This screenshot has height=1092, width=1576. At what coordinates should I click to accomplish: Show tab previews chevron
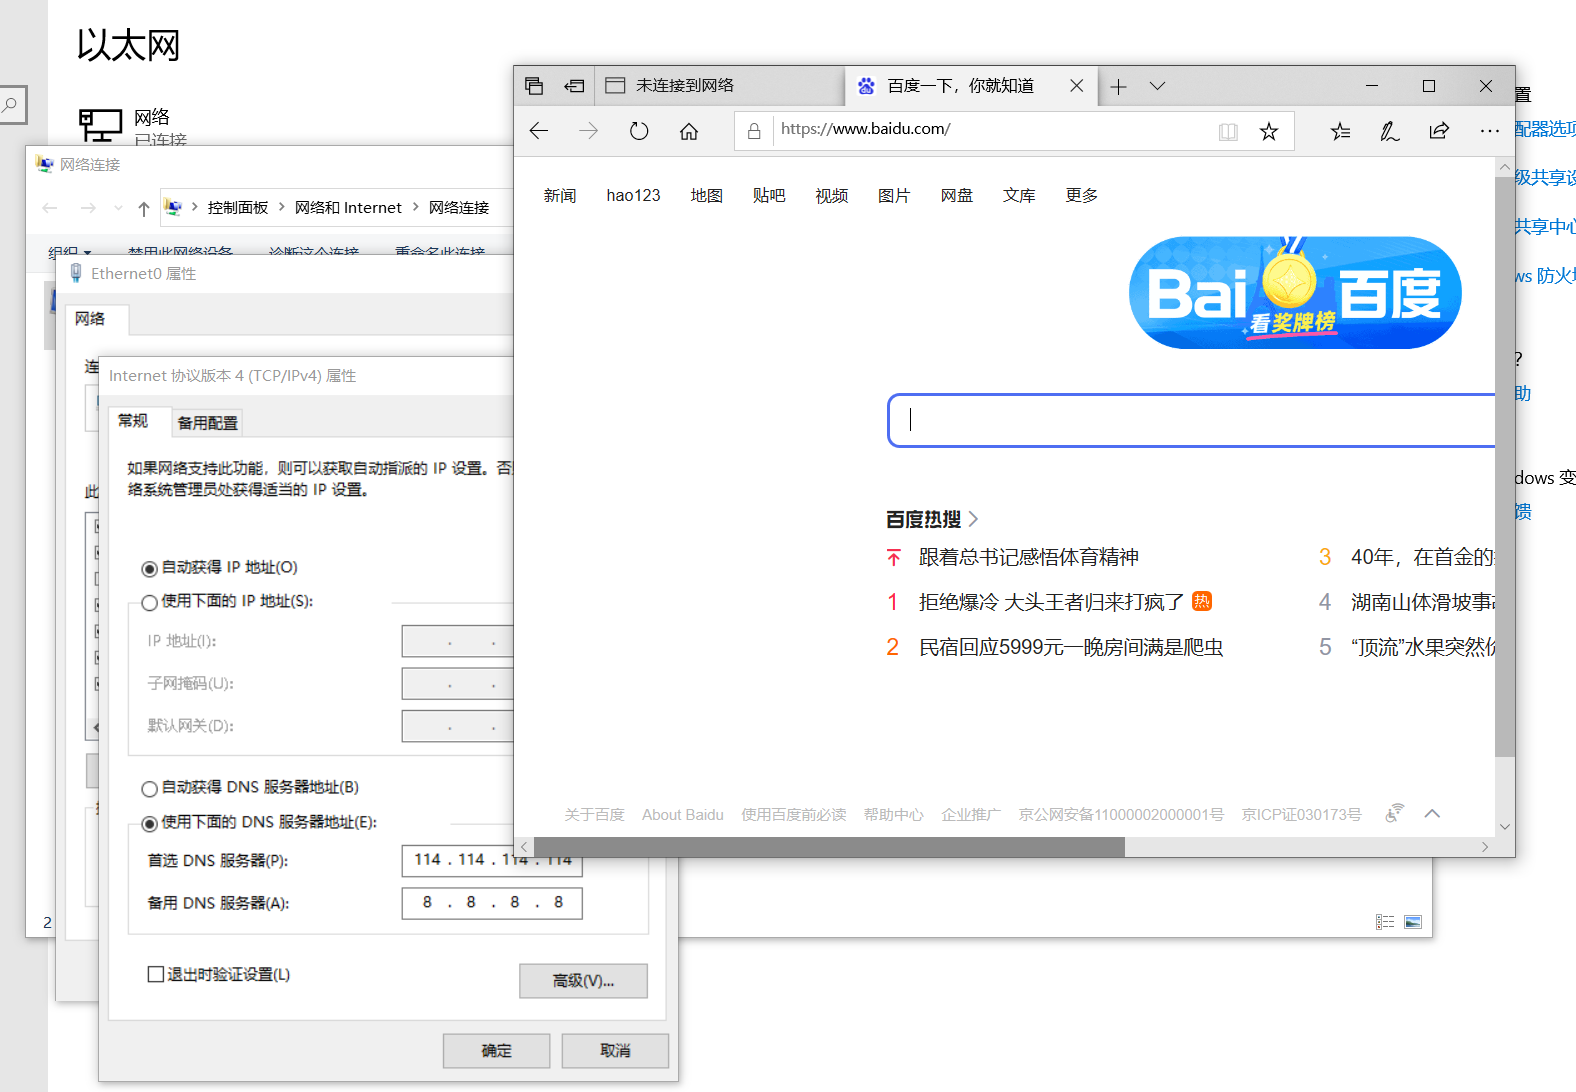tap(1157, 87)
